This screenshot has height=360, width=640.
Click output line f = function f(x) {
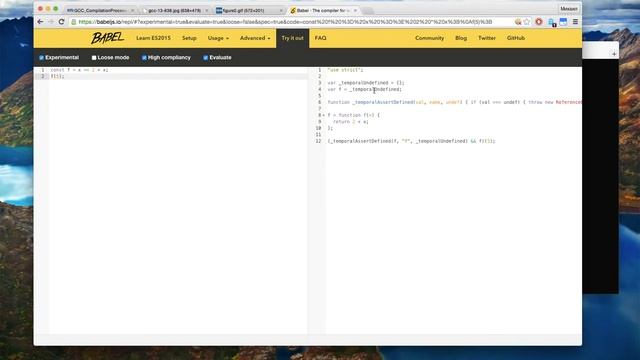(353, 116)
